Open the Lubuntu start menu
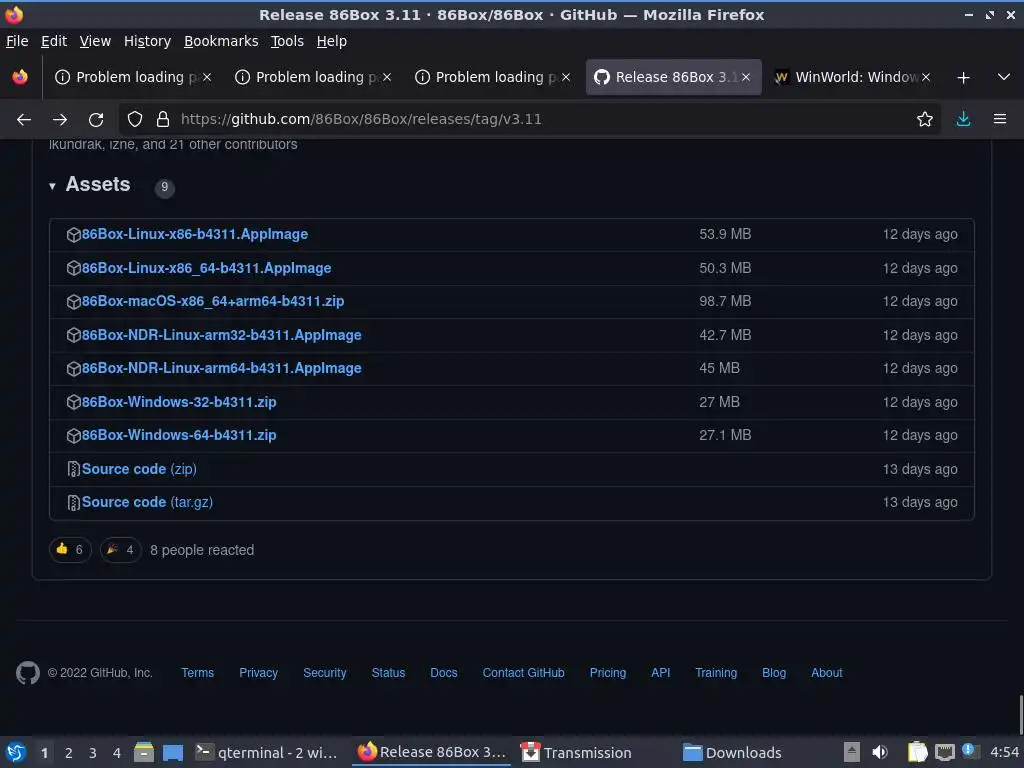Viewport: 1024px width, 768px height. pyautogui.click(x=16, y=752)
